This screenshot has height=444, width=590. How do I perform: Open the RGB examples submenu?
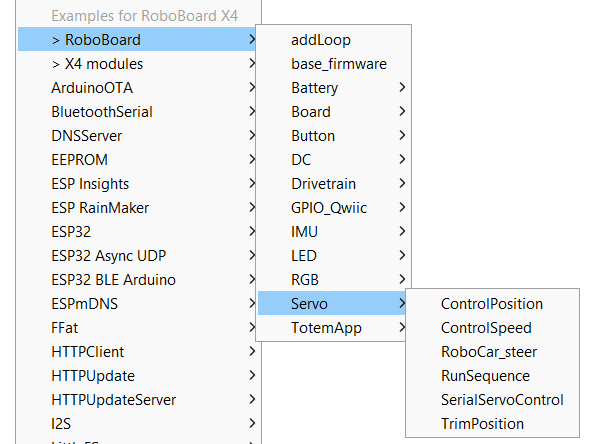pos(333,280)
